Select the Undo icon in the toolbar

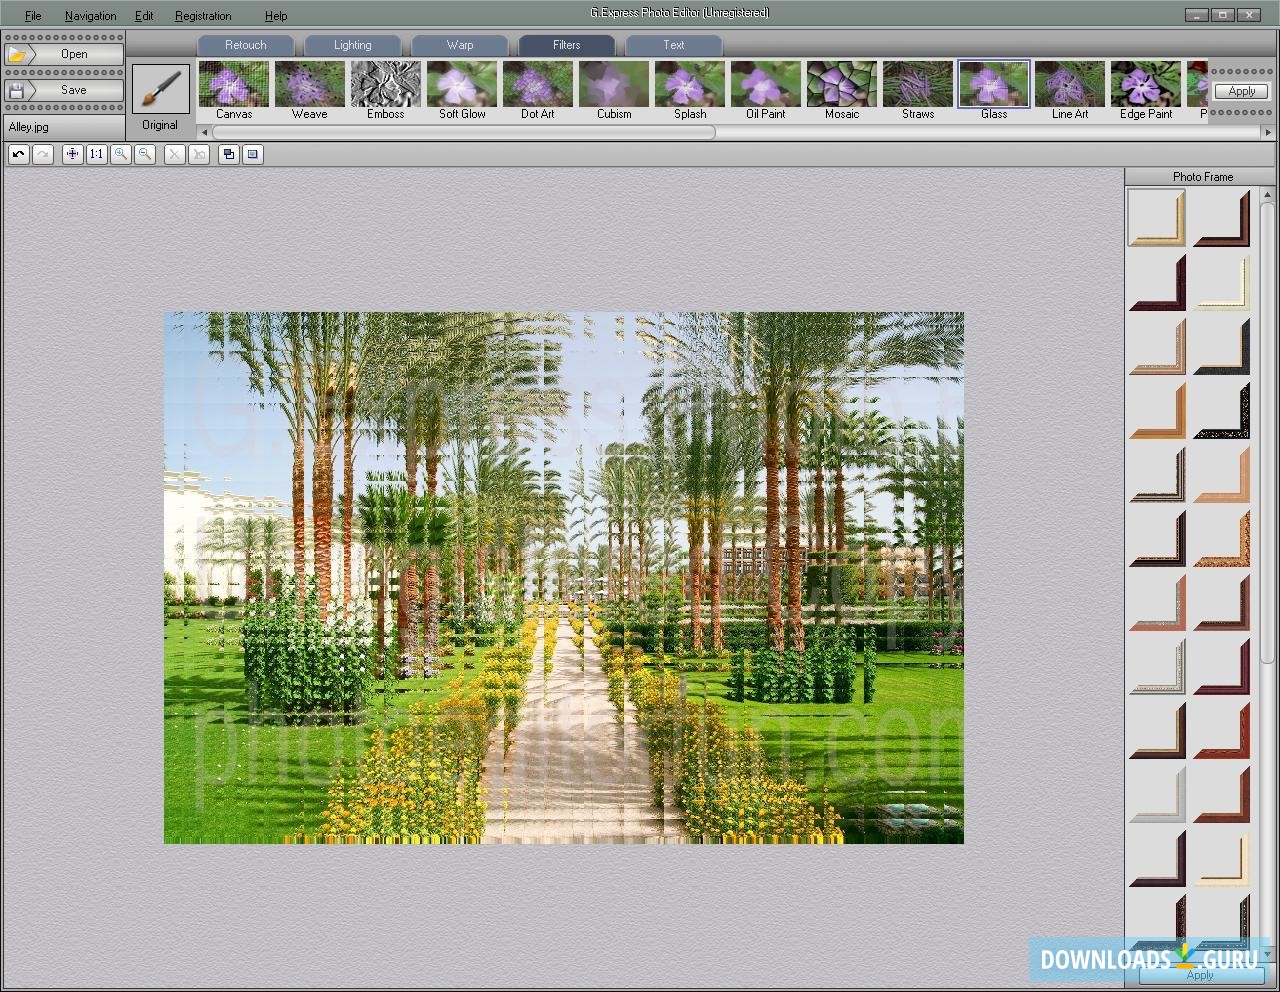pyautogui.click(x=17, y=154)
